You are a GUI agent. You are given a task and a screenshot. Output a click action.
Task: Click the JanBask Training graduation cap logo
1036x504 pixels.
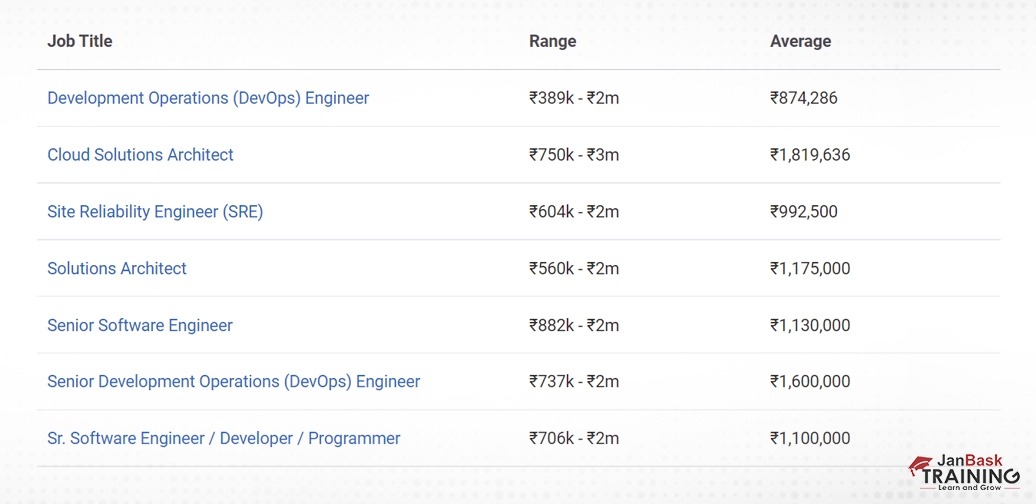click(x=919, y=466)
